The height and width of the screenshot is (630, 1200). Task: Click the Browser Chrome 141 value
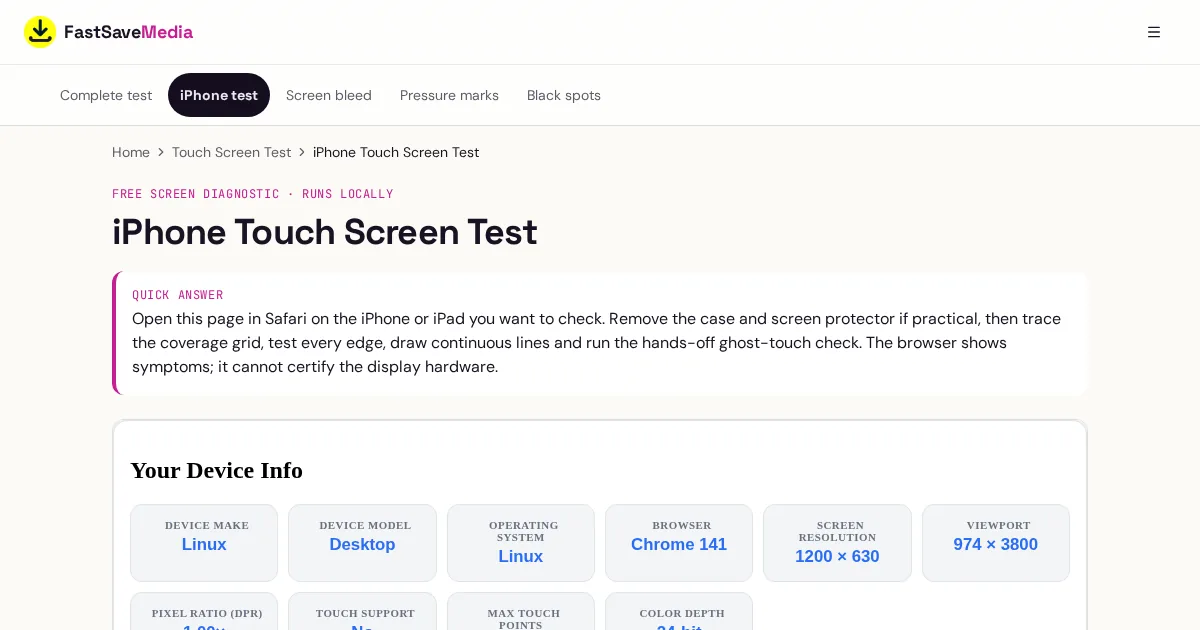point(679,545)
